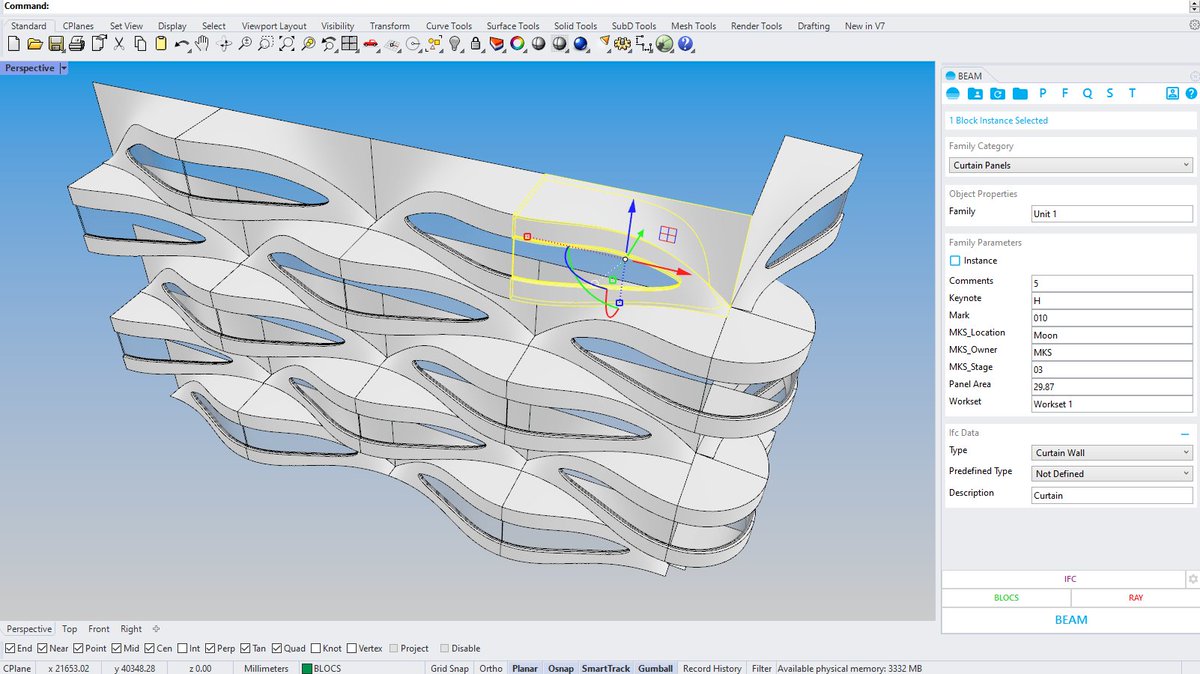Toggle Grid Snap in the status bar

449,668
